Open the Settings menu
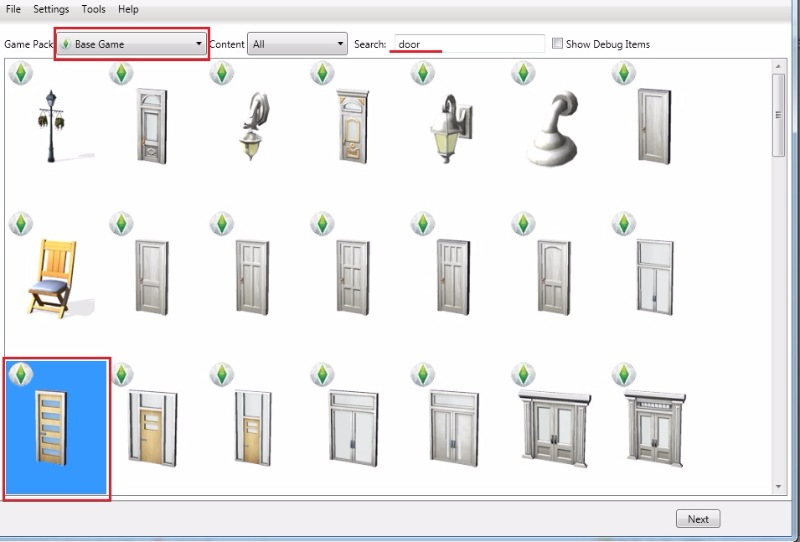The height and width of the screenshot is (542, 800). [51, 9]
